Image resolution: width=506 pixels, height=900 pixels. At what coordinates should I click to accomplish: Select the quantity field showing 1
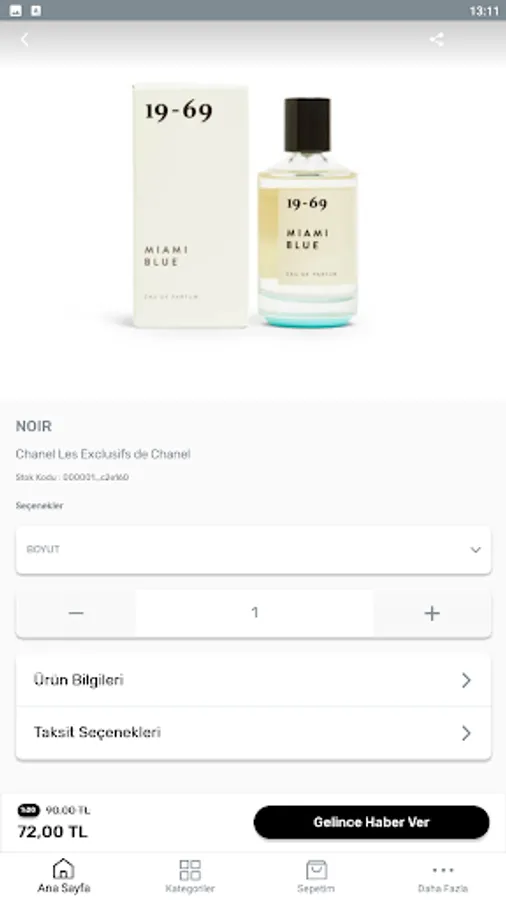[254, 613]
